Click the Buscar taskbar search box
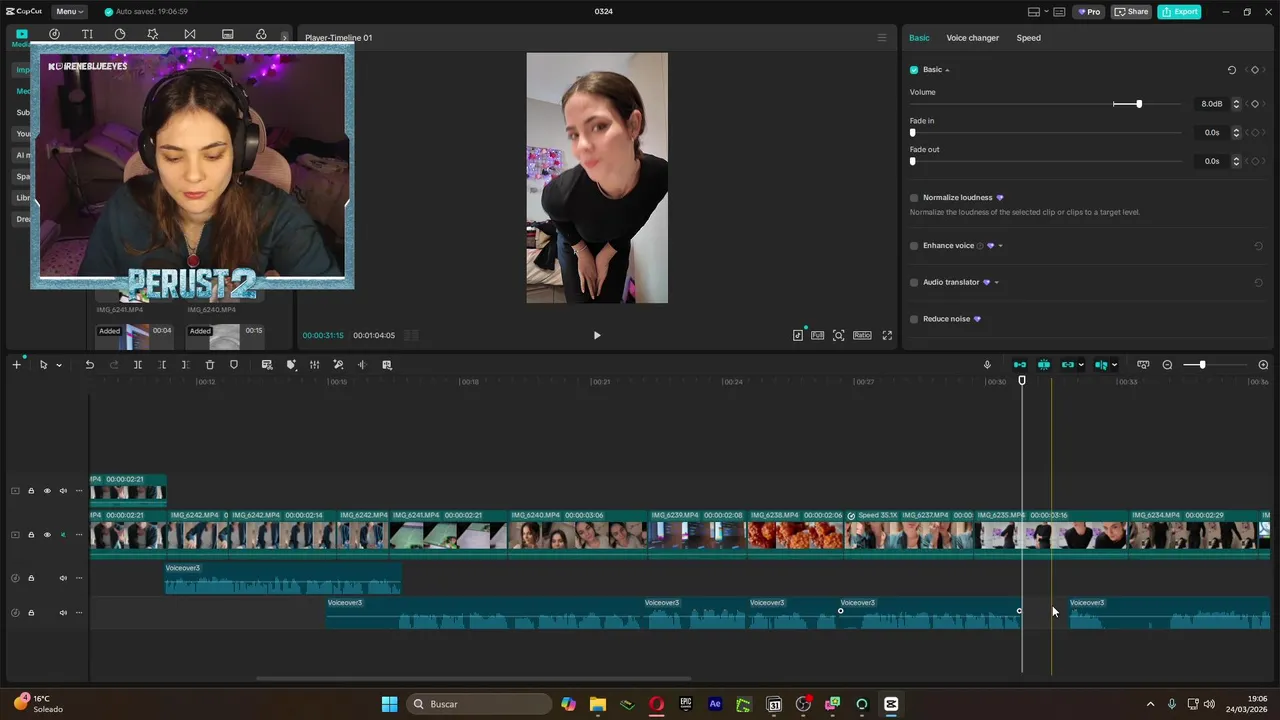The width and height of the screenshot is (1280, 720). click(x=480, y=704)
